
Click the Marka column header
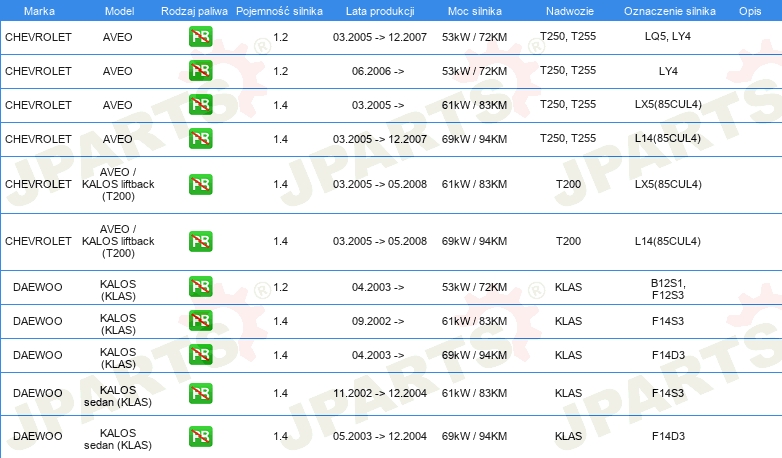(39, 11)
